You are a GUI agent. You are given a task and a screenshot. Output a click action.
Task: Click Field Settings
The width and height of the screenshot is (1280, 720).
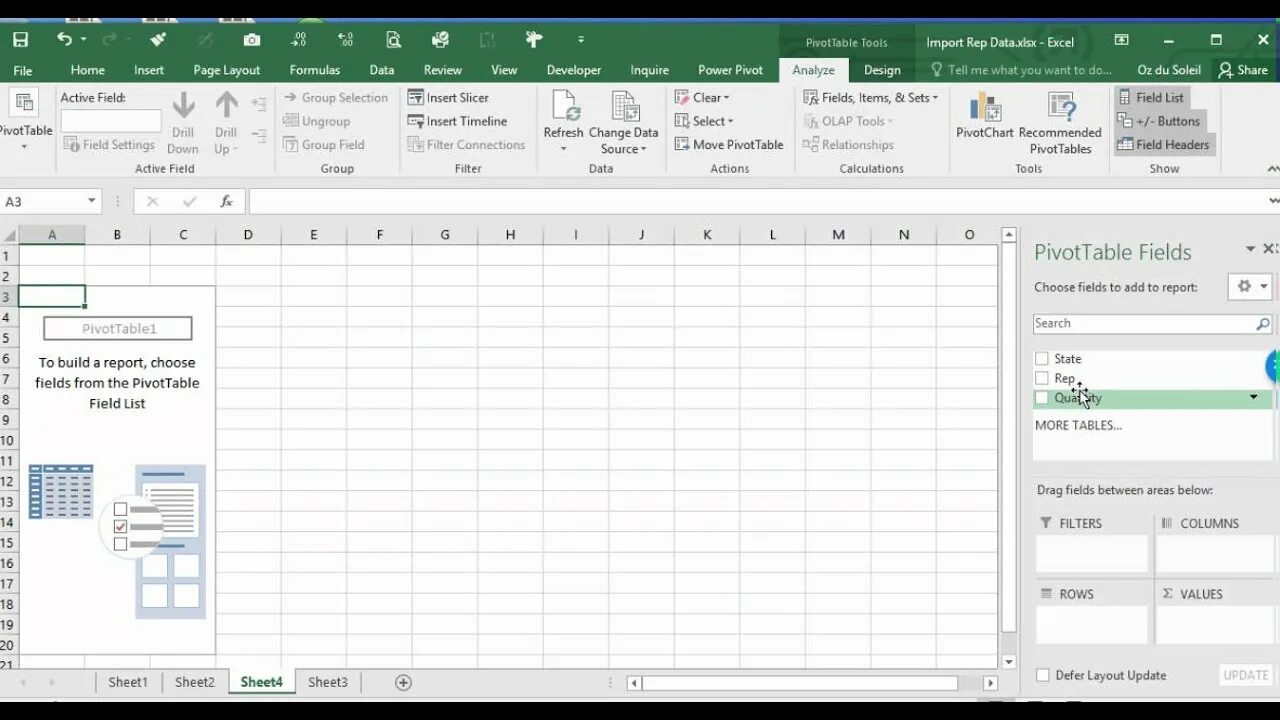109,144
